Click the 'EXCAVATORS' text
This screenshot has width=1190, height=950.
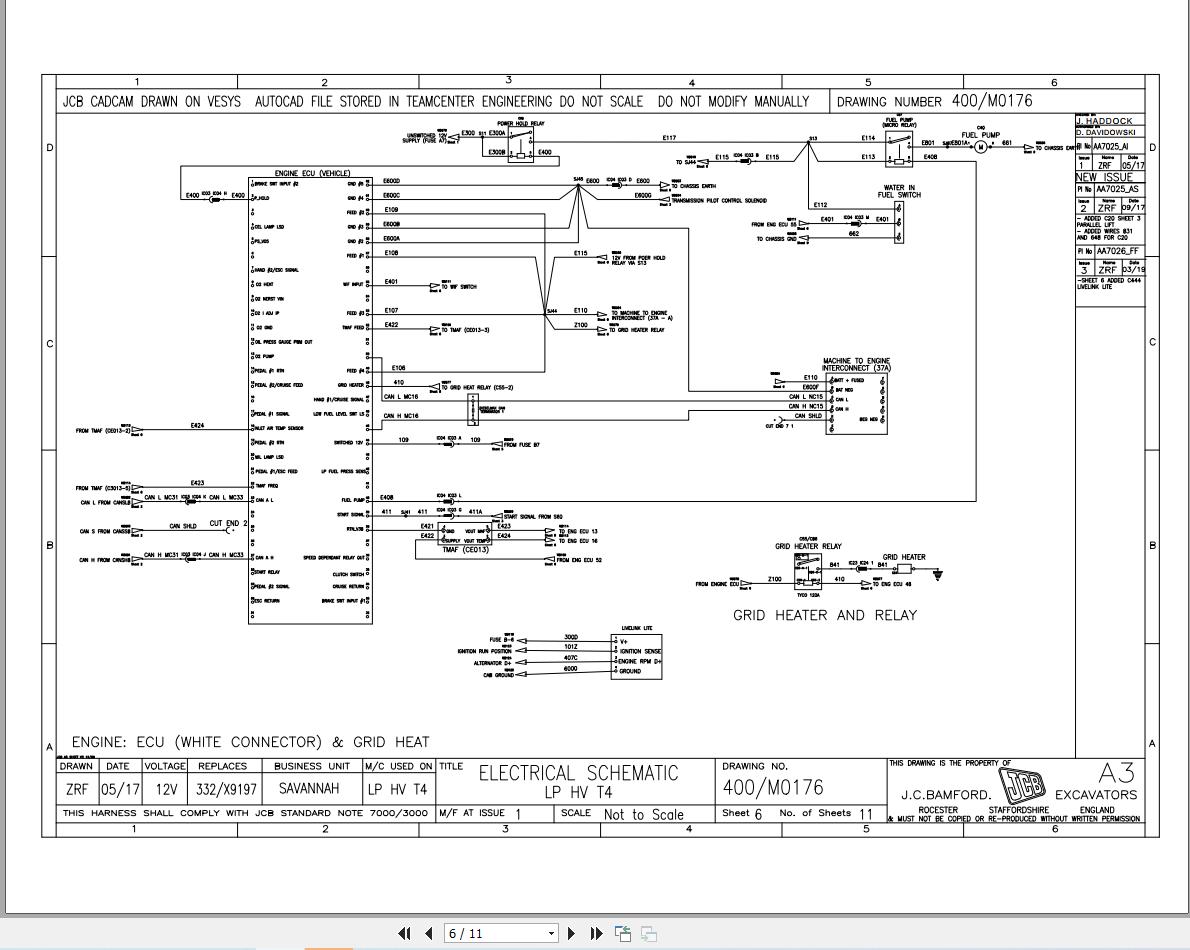pyautogui.click(x=1096, y=795)
